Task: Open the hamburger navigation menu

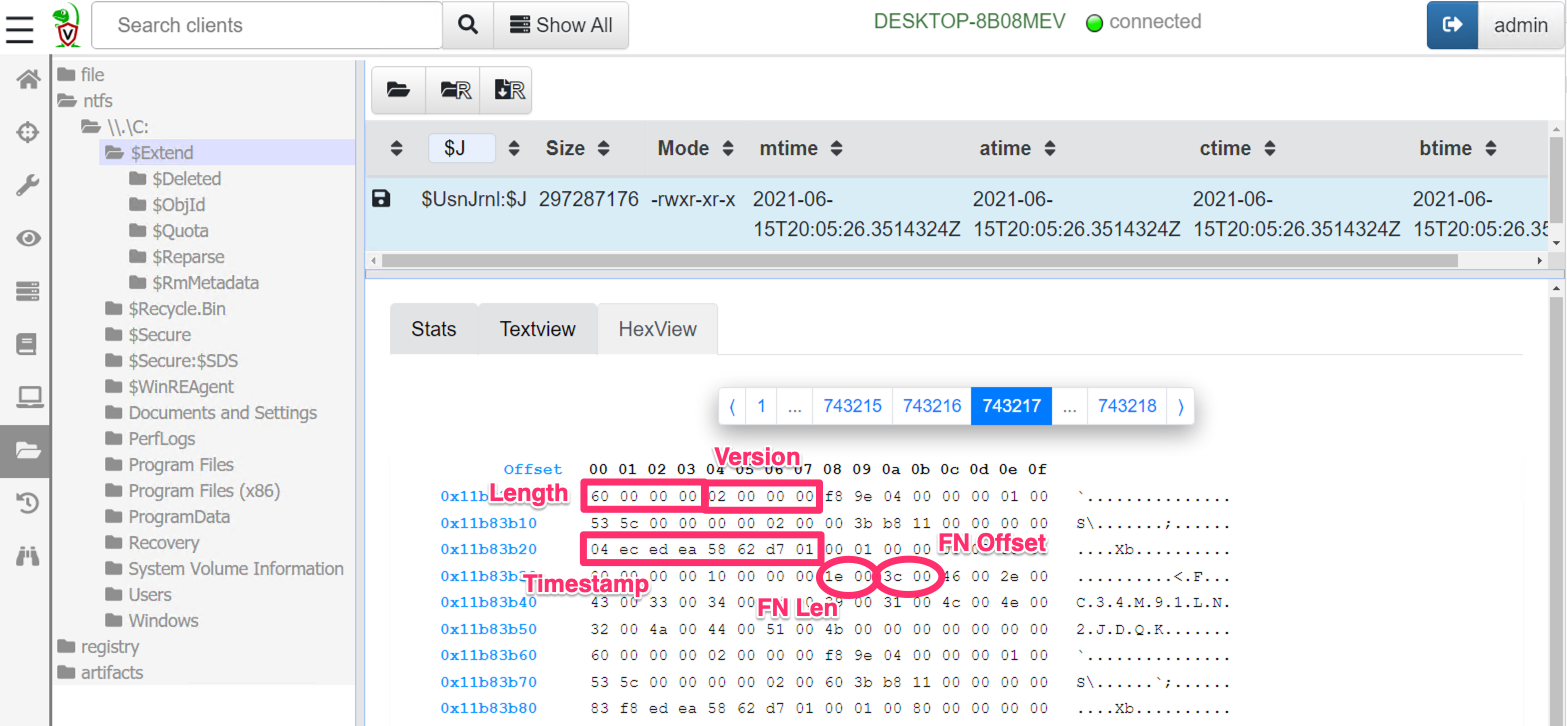Action: coord(20,27)
